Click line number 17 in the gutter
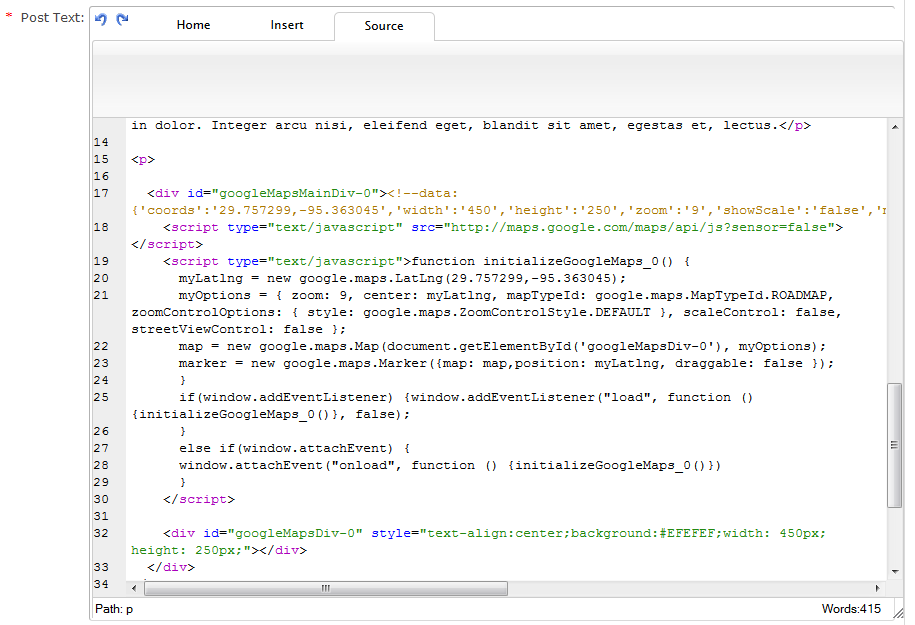 pos(101,193)
